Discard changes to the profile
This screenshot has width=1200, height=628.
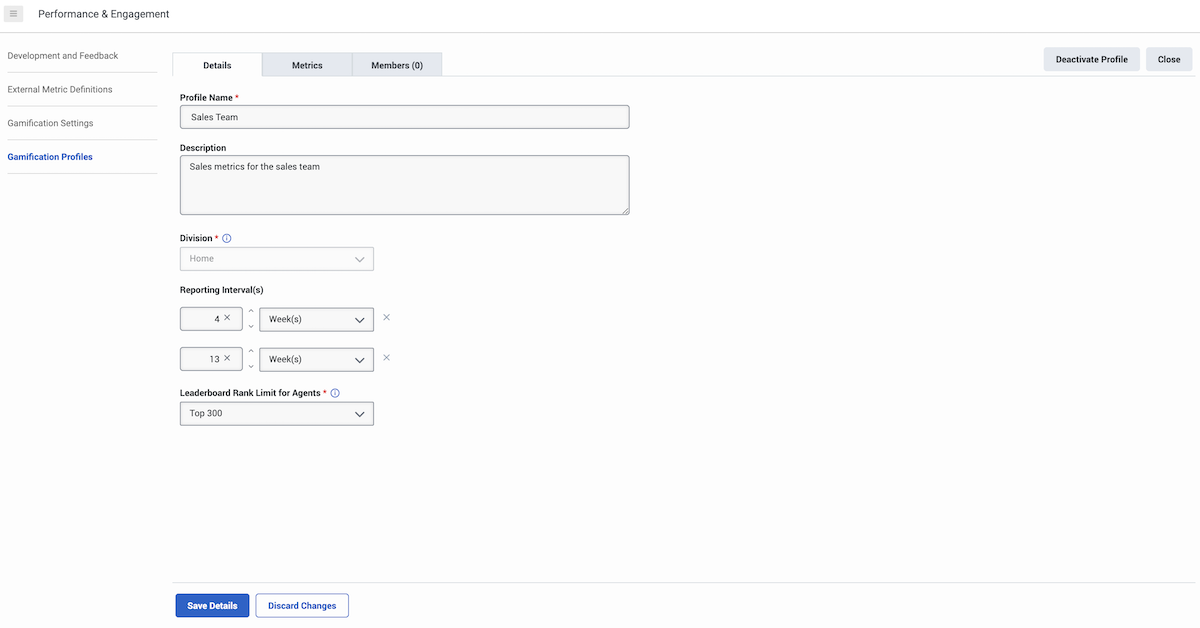tap(301, 605)
